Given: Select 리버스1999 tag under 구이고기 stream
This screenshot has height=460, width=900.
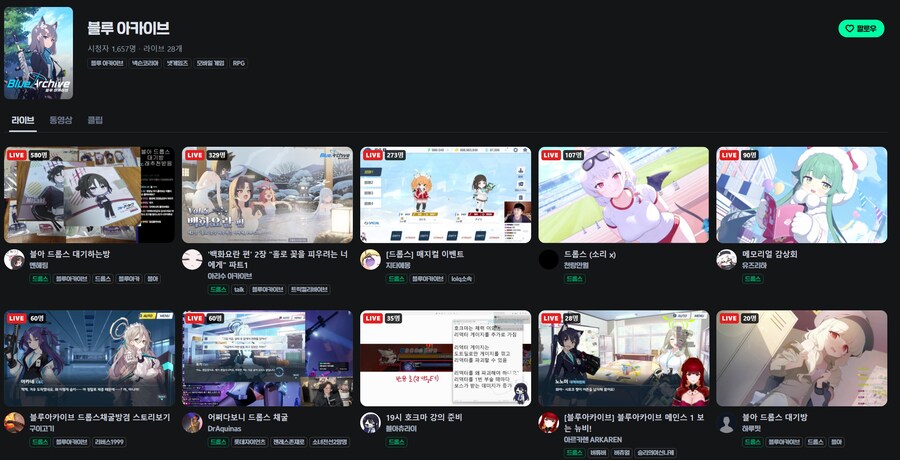Looking at the screenshot, I should point(109,442).
